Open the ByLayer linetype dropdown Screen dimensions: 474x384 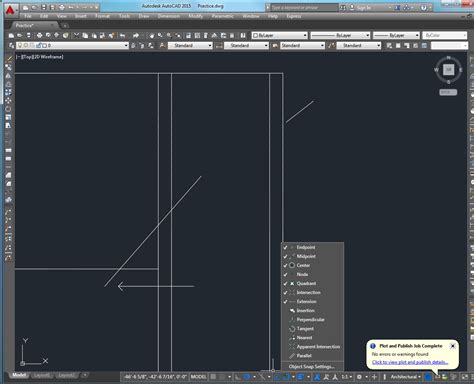340,35
